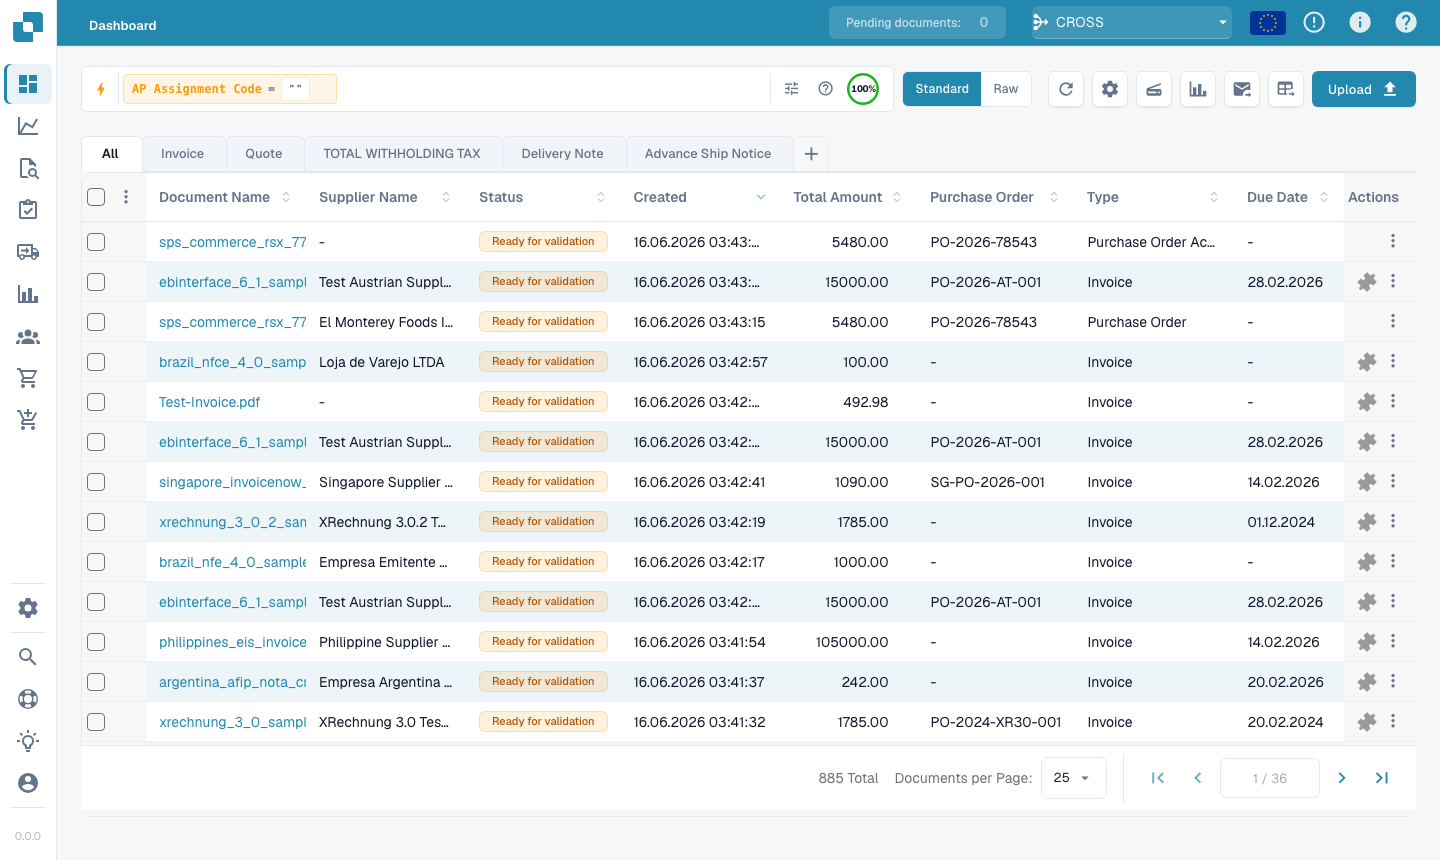Expand the CROSS organization dropdown

(x=1132, y=22)
